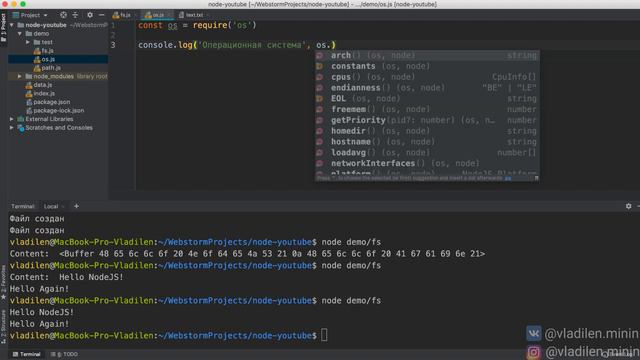
Task: Open the Favorites side tool window
Action: click(x=3, y=282)
